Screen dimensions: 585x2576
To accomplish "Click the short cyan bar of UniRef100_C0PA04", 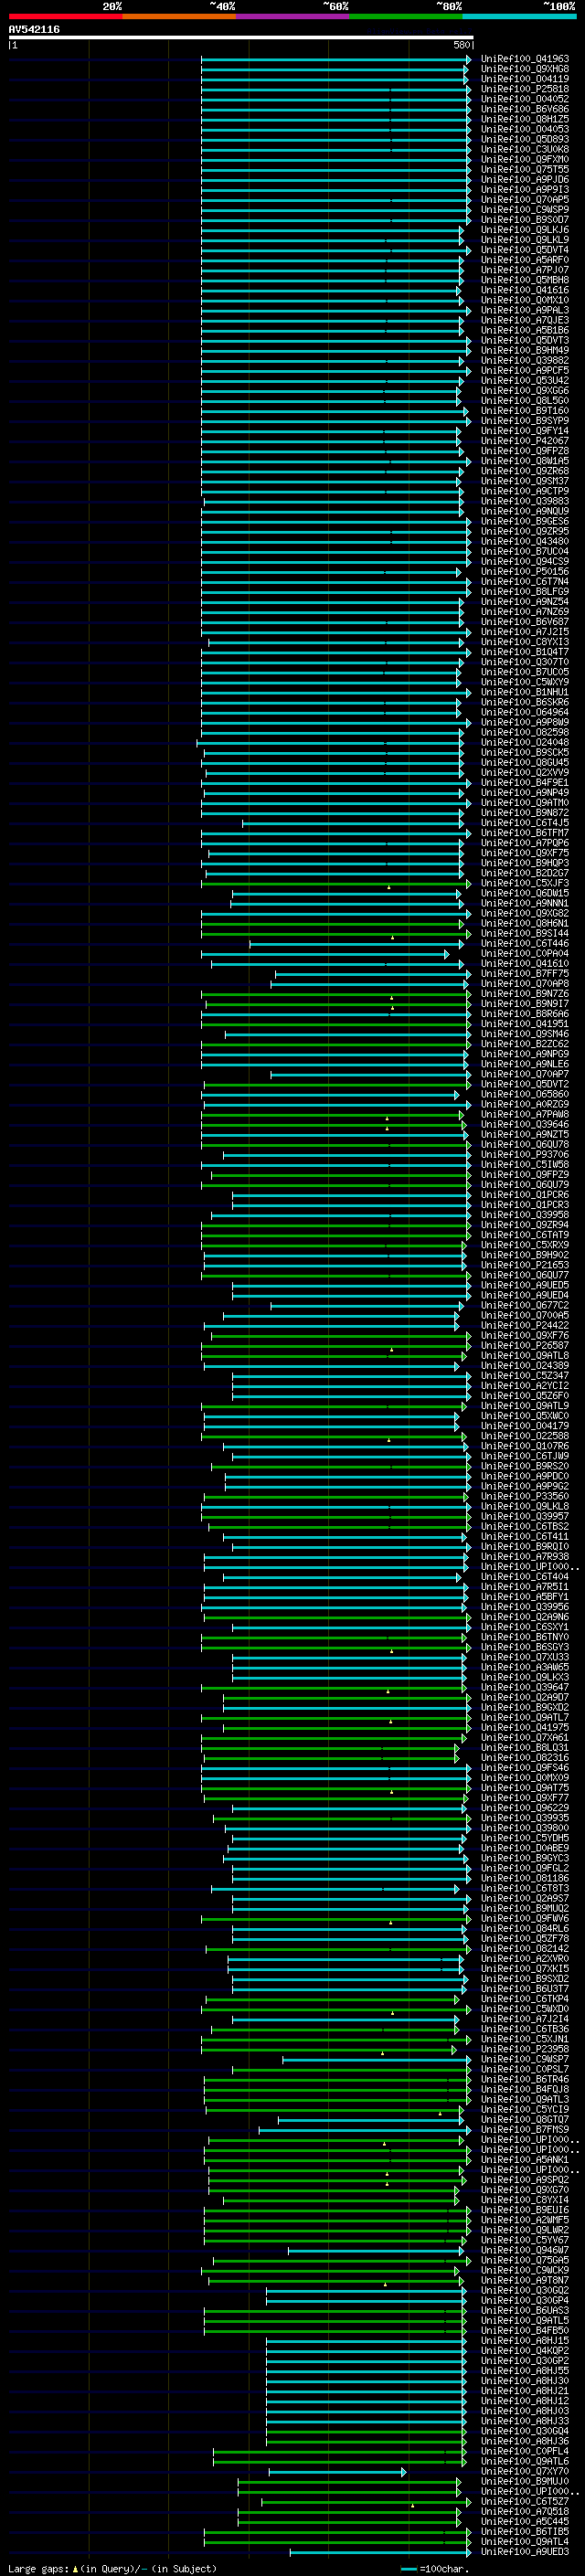I will 325,954.
